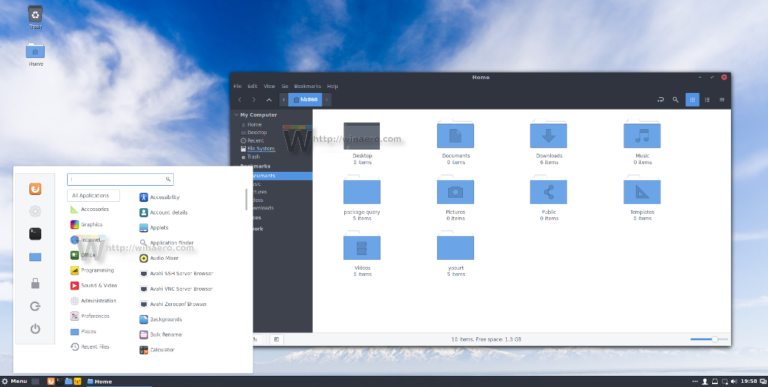
Task: Collapse the My Computer section in sidebar
Action: pos(237,115)
